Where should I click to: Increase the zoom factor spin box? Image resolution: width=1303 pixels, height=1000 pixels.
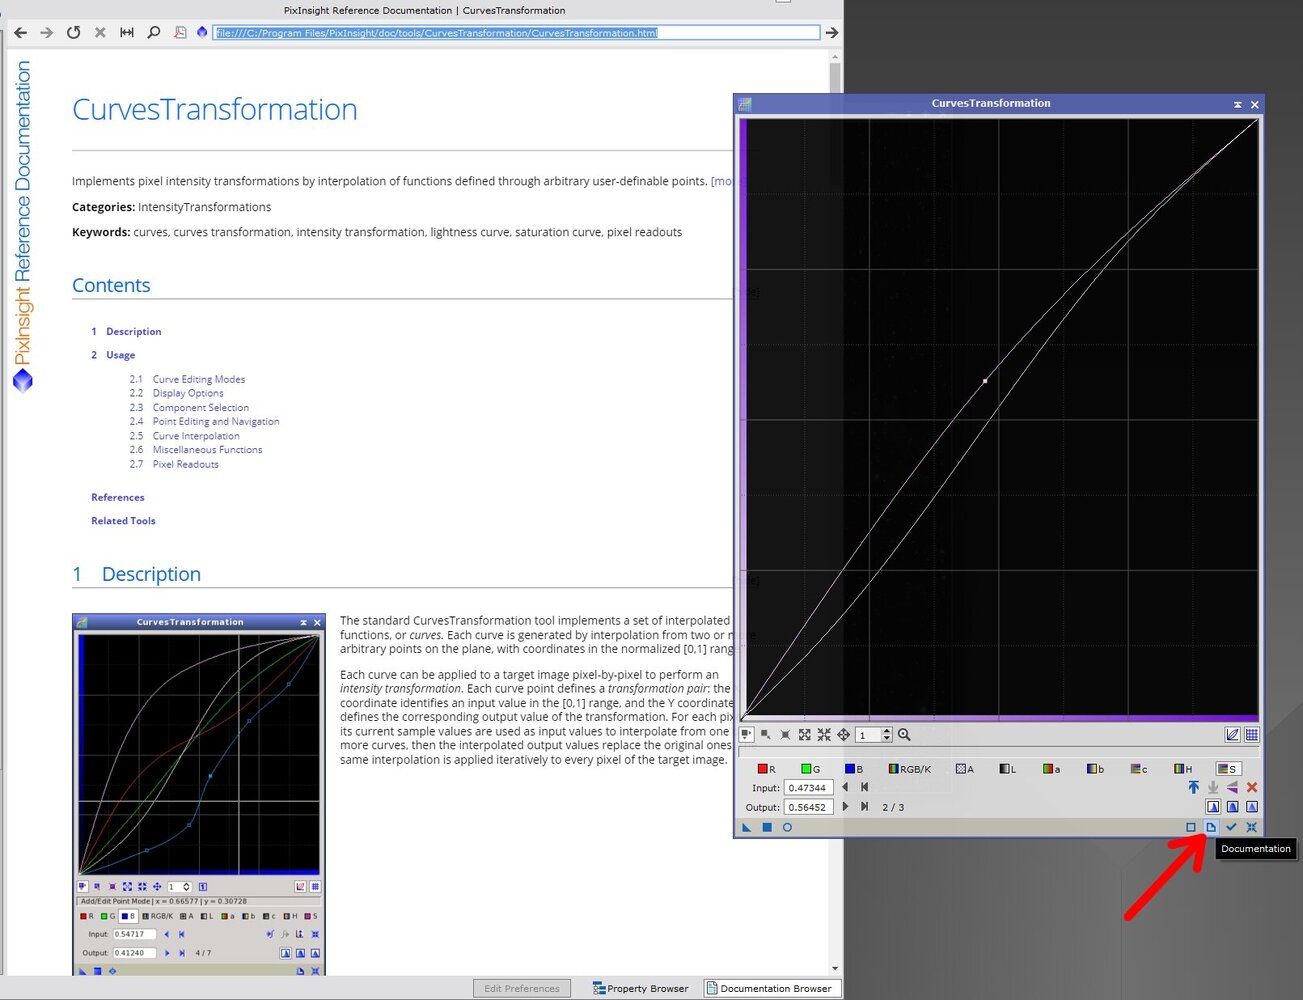click(887, 731)
